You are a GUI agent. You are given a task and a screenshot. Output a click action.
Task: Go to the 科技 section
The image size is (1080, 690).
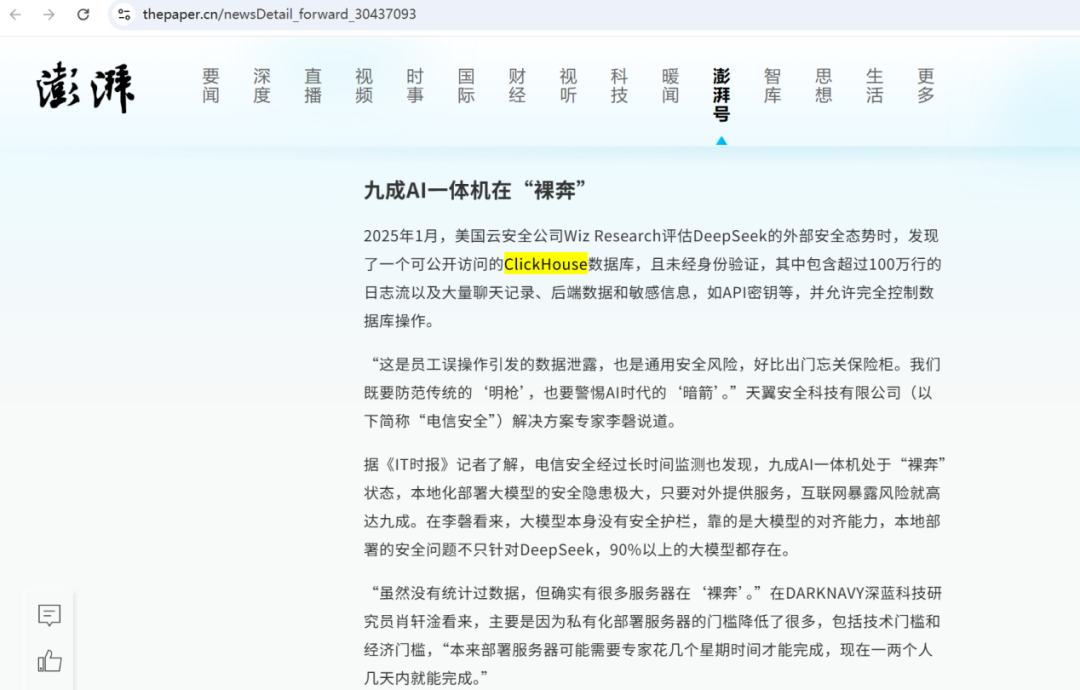point(619,86)
